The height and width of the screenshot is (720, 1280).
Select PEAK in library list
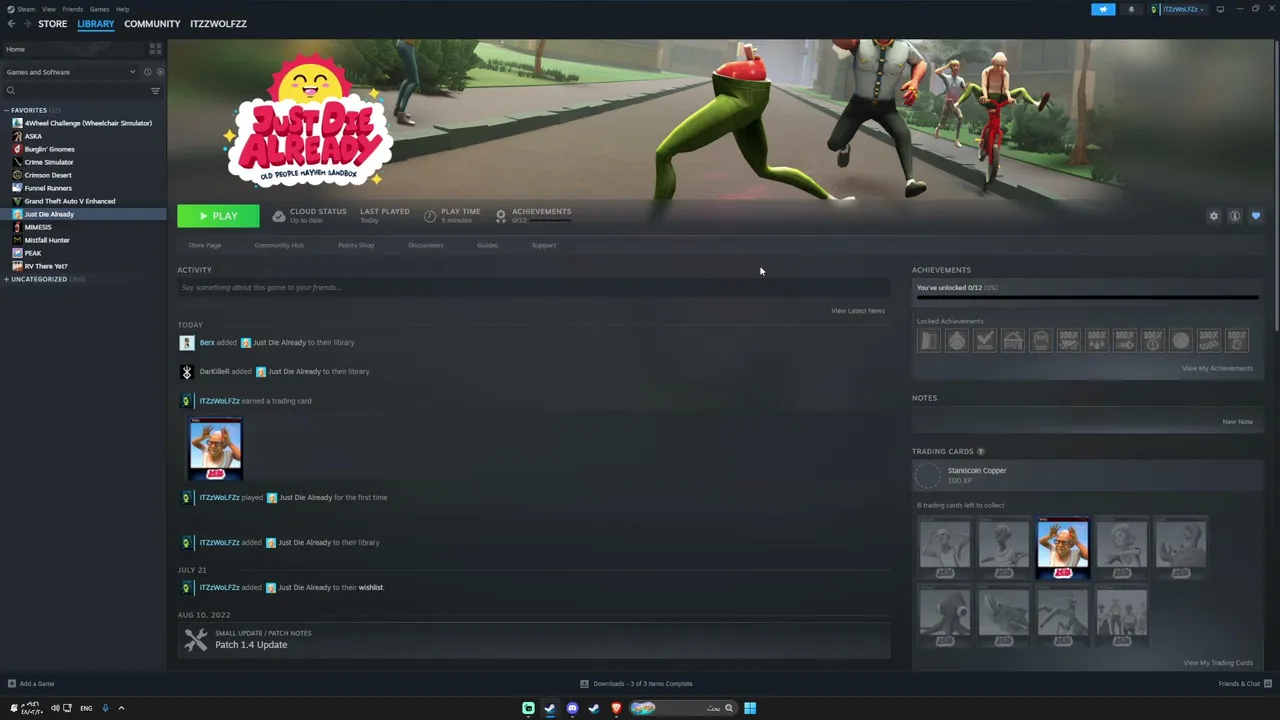coord(33,253)
